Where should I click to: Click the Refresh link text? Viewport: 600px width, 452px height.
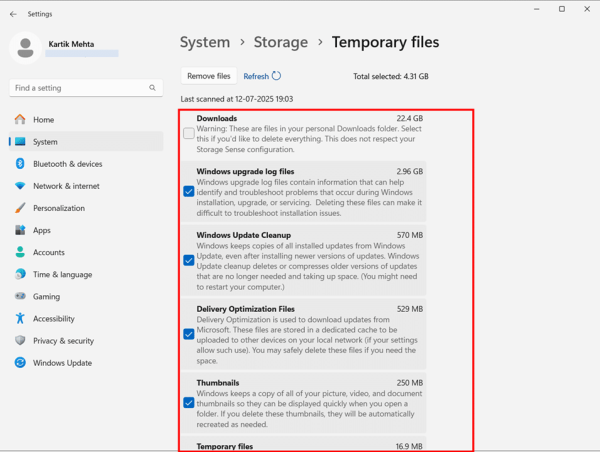pyautogui.click(x=256, y=77)
